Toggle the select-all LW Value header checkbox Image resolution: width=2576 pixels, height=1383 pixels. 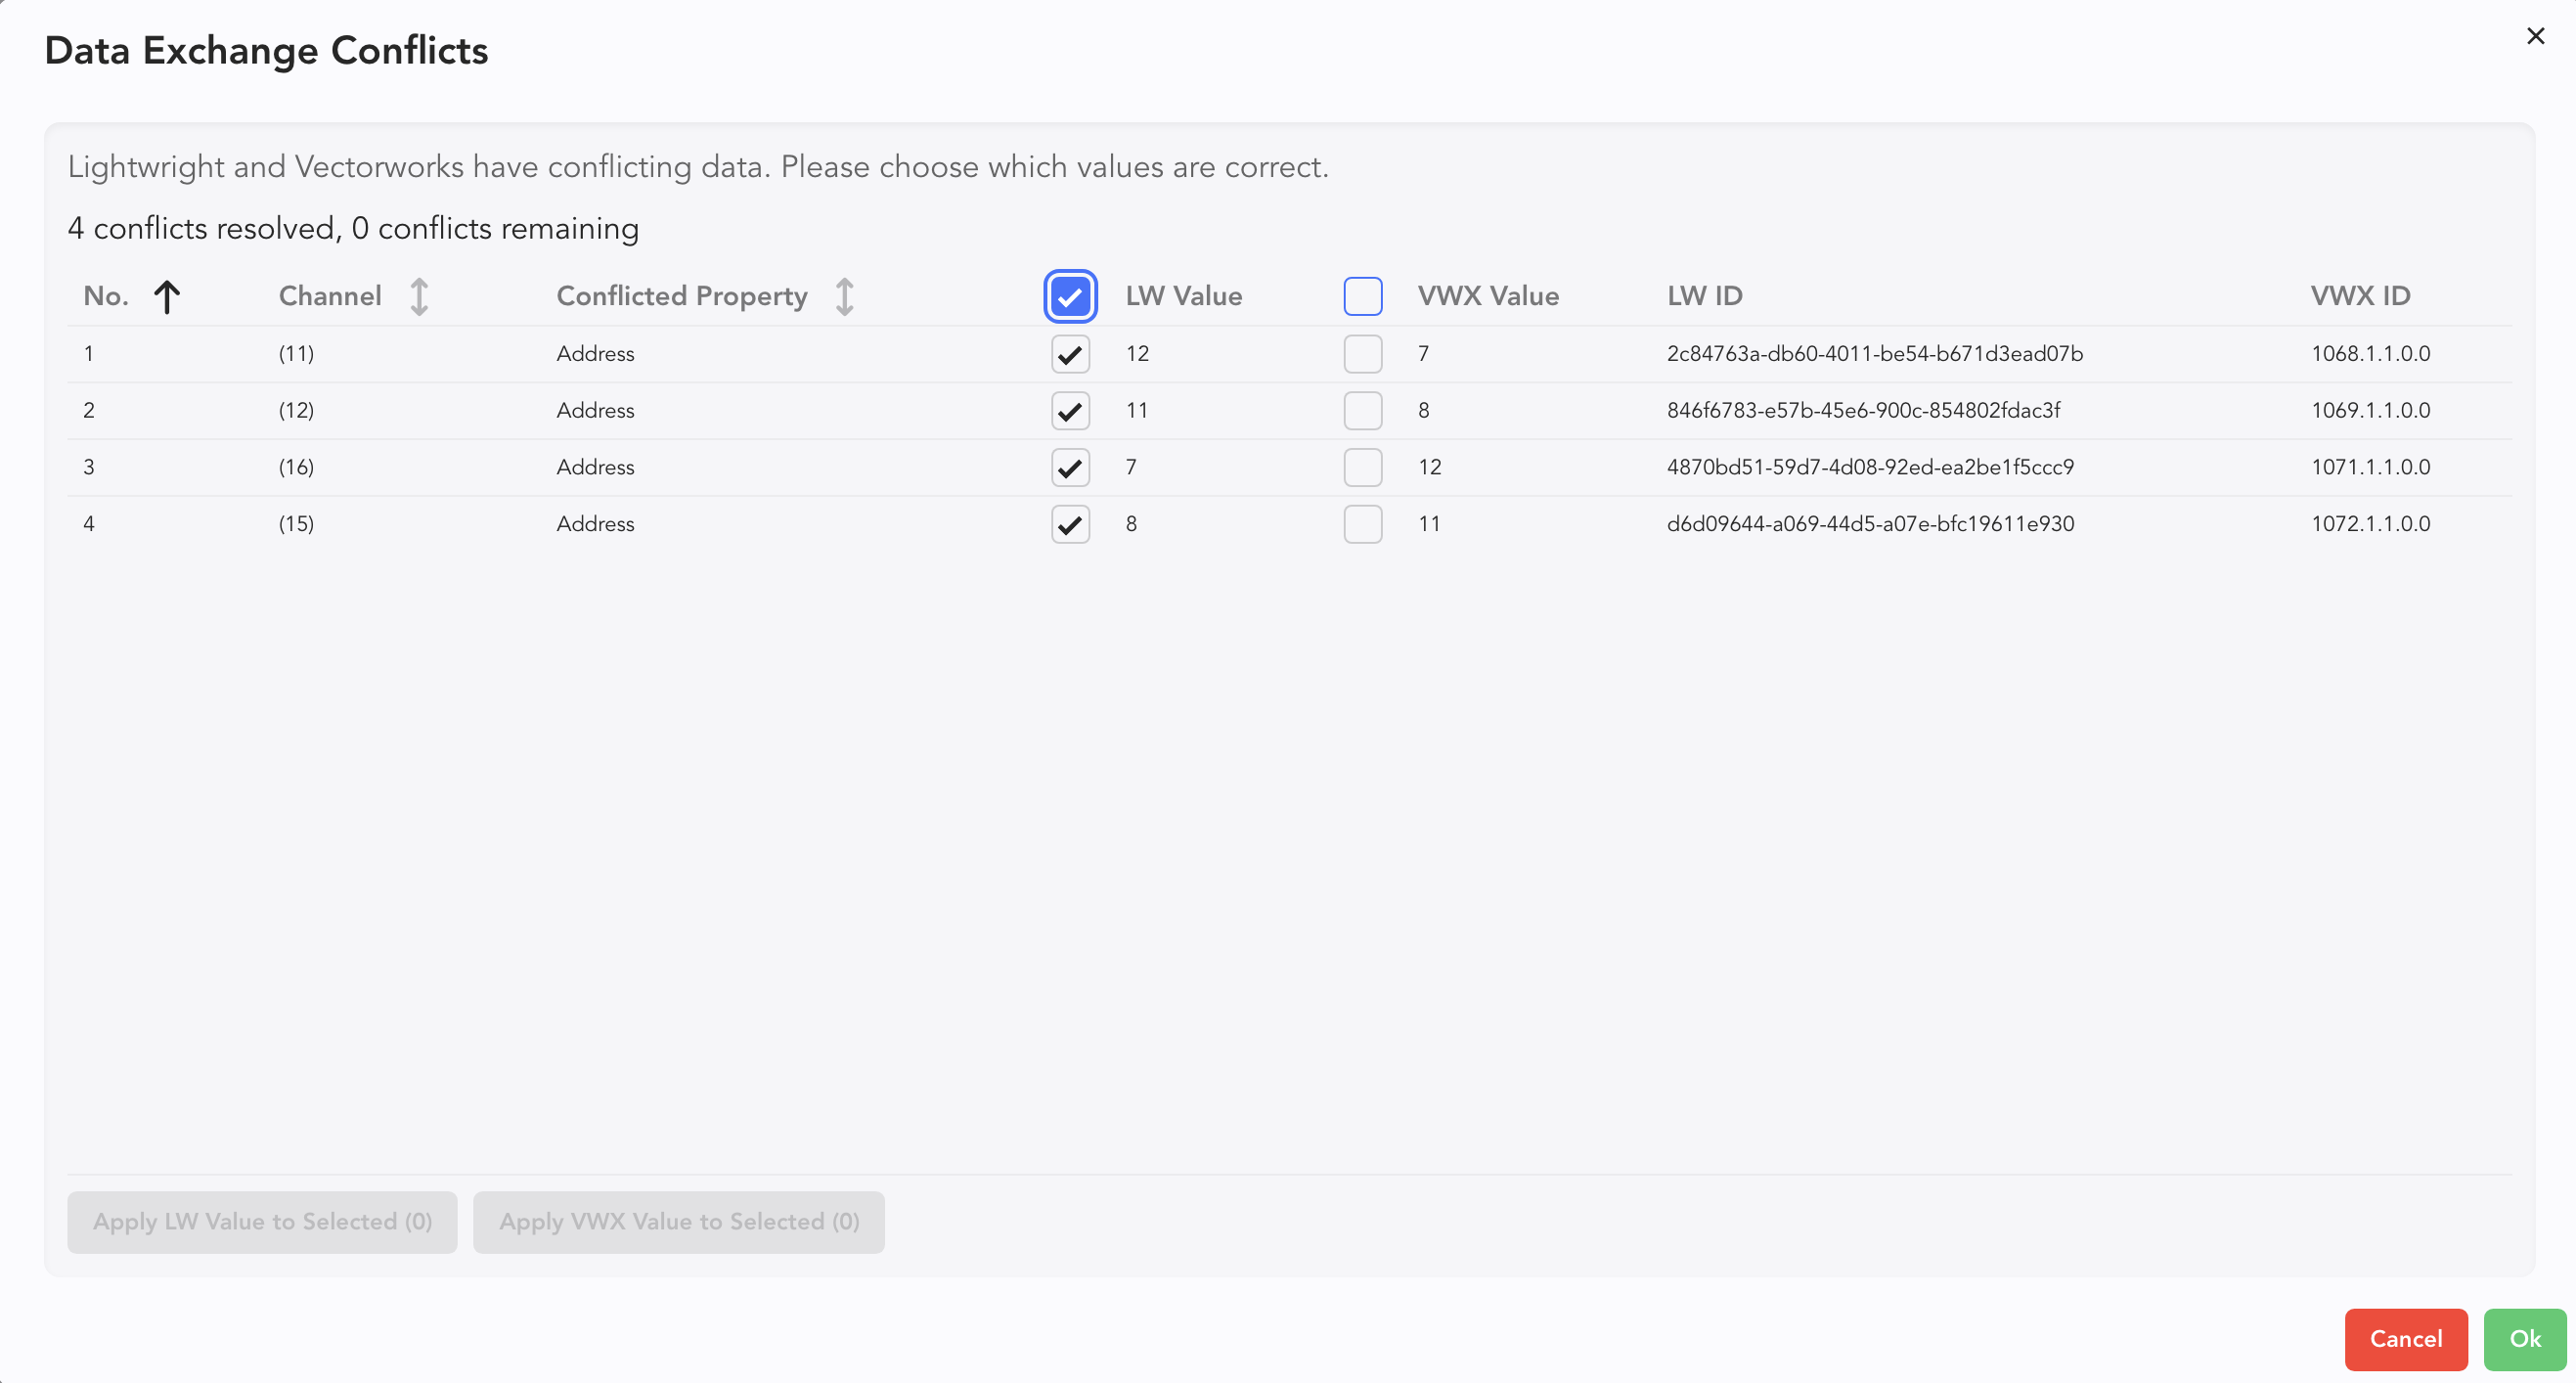(x=1070, y=296)
